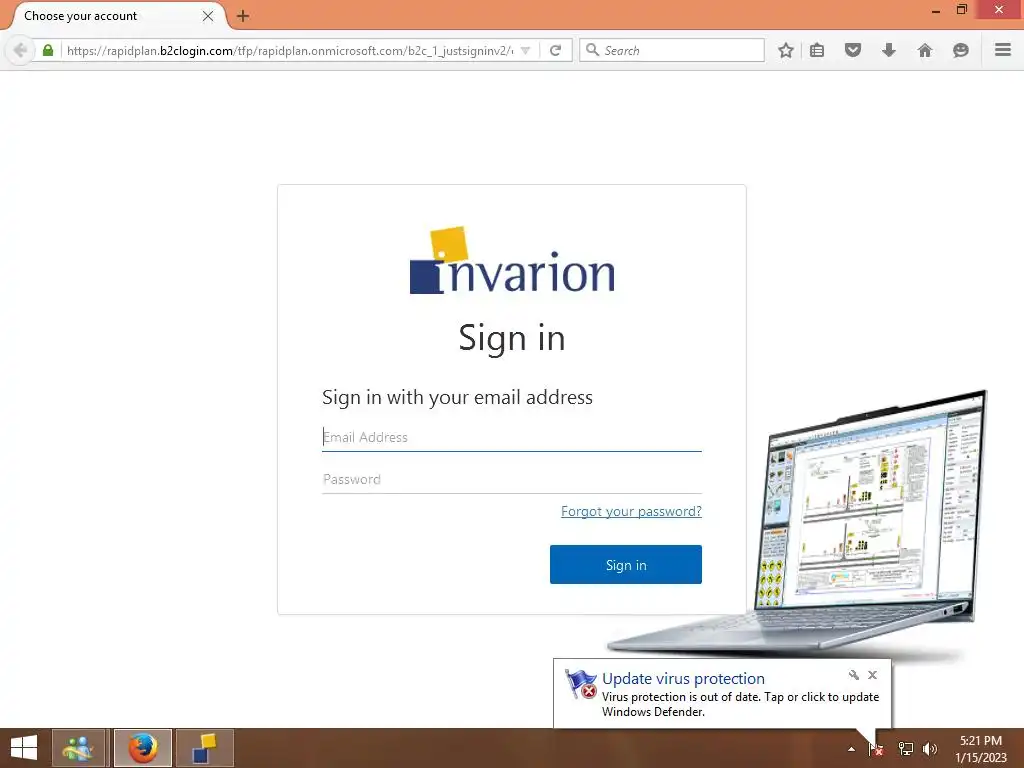Open a new tab with plus button
Image resolution: width=1024 pixels, height=768 pixels.
[x=243, y=16]
